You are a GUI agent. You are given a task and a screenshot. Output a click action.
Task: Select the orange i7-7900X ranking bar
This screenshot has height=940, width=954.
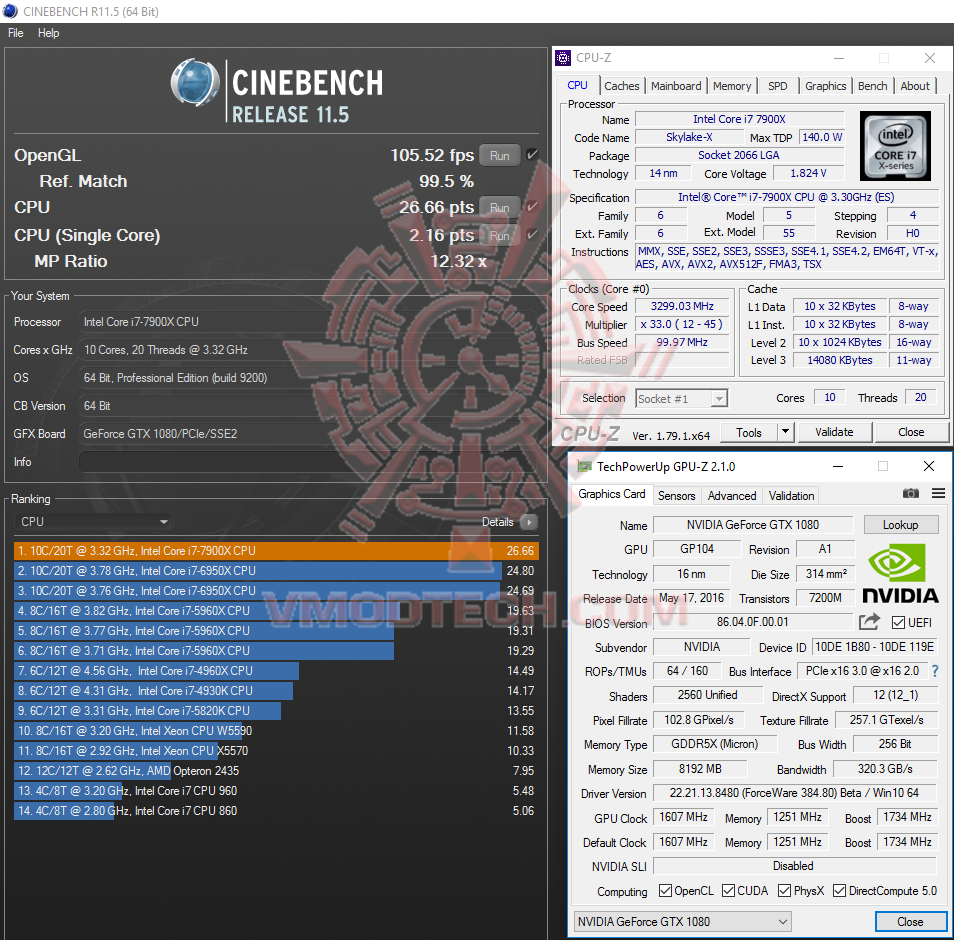(276, 551)
